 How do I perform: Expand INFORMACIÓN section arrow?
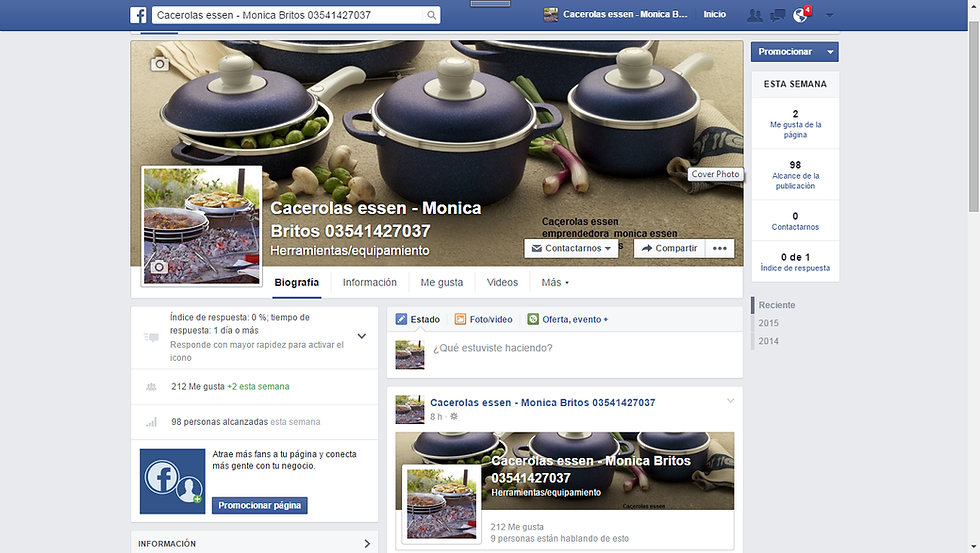pyautogui.click(x=367, y=544)
